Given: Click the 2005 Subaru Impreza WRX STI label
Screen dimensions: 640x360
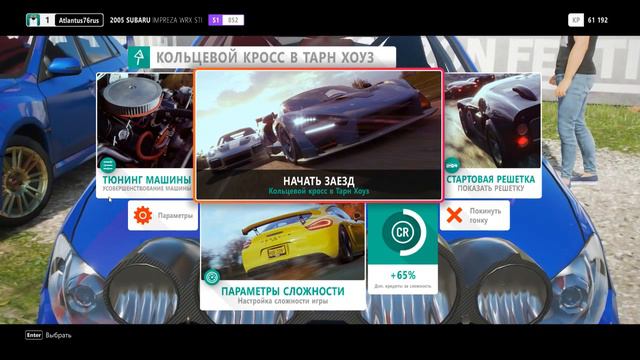Looking at the screenshot, I should tap(156, 20).
